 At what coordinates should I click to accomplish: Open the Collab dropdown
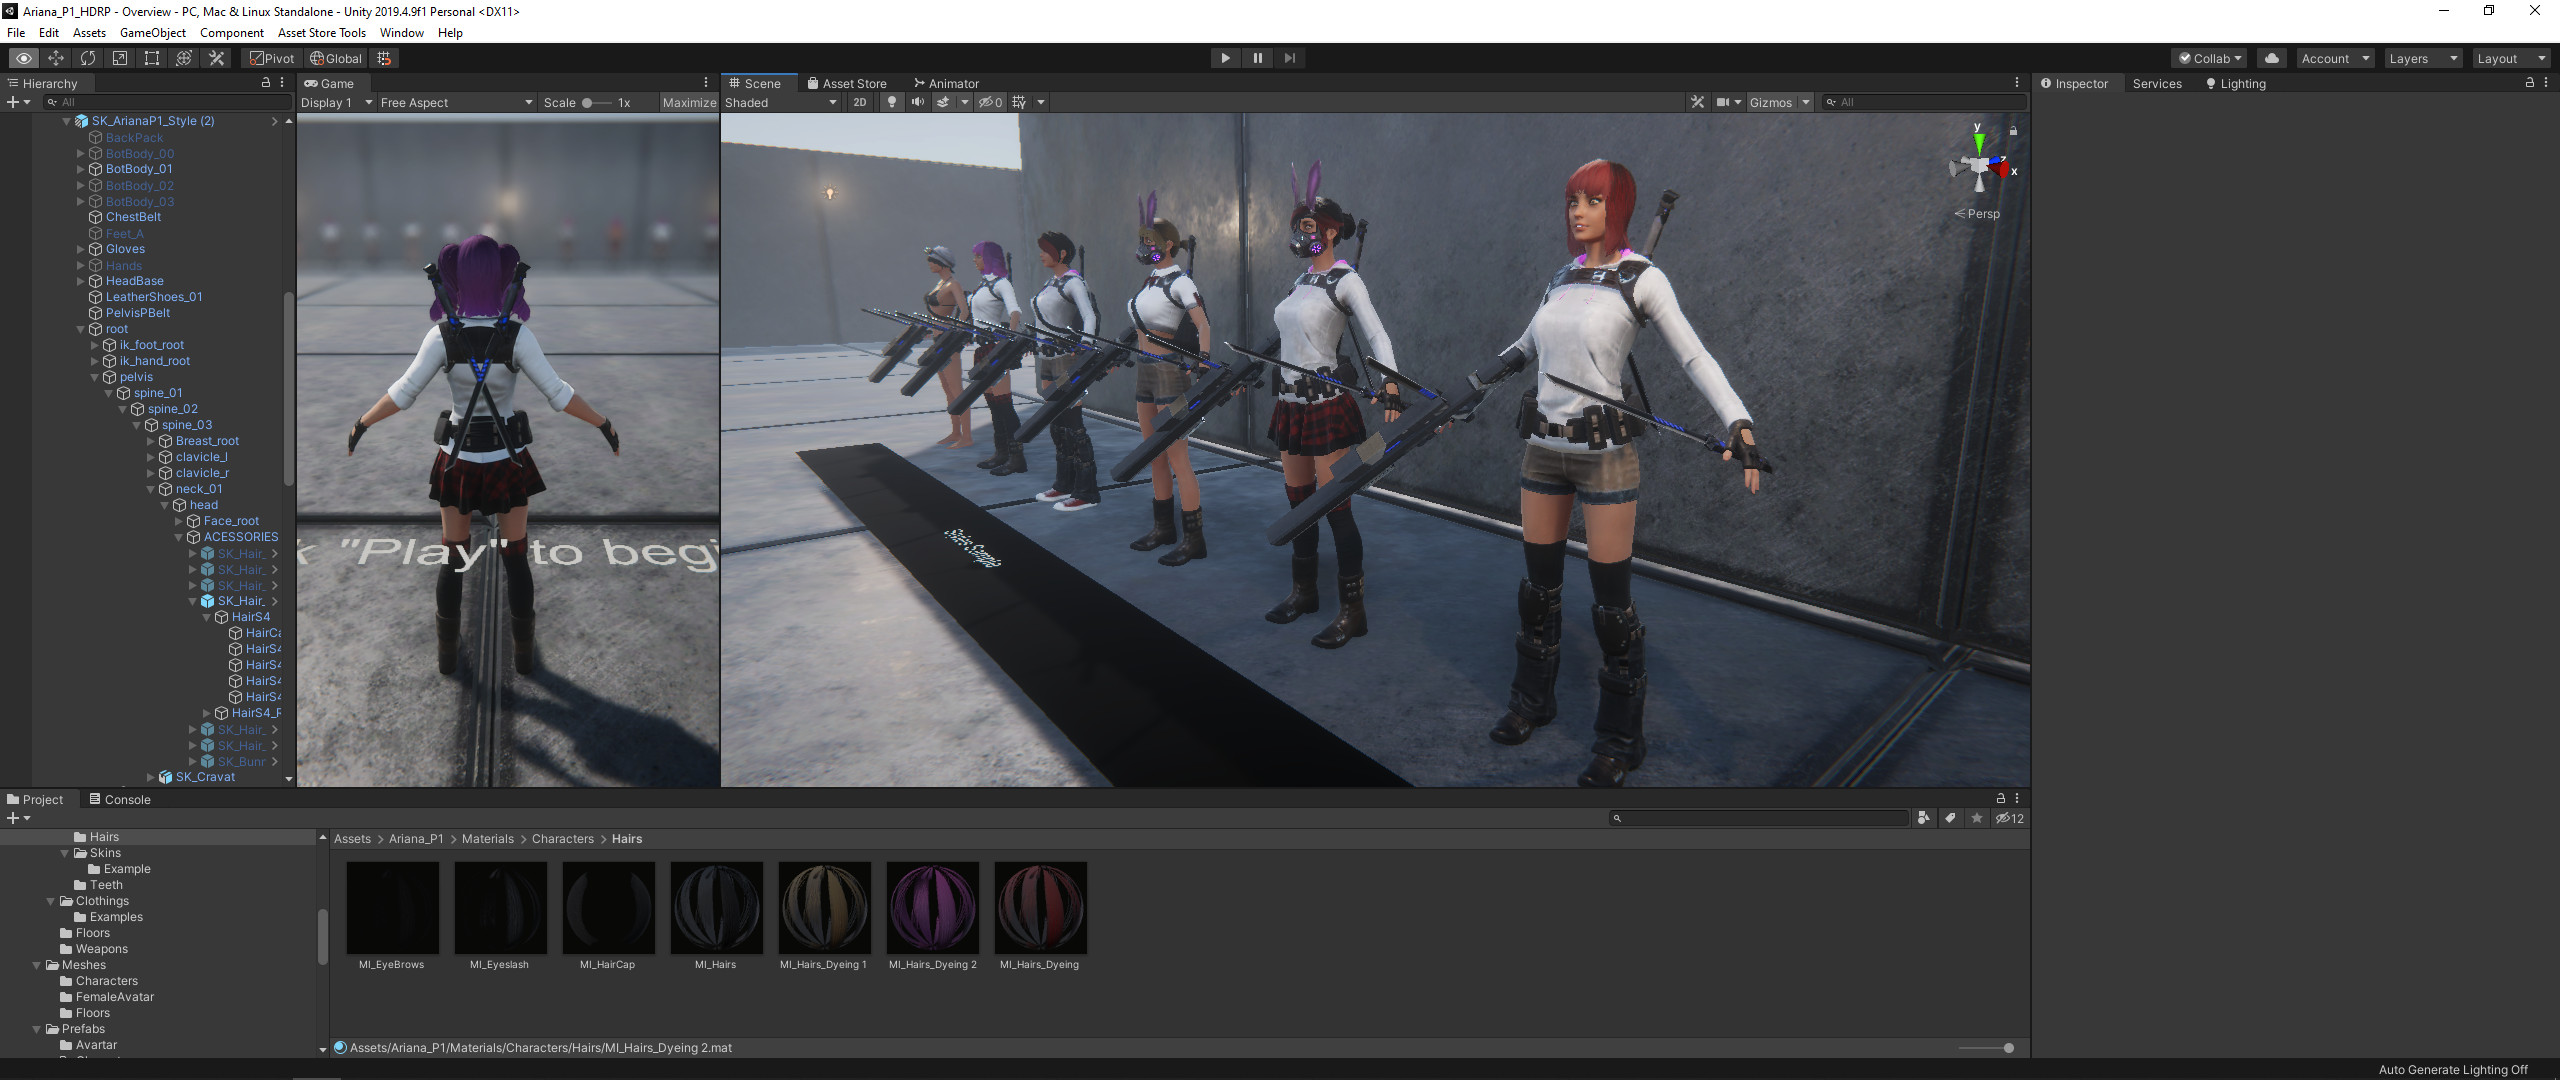pos(2210,58)
